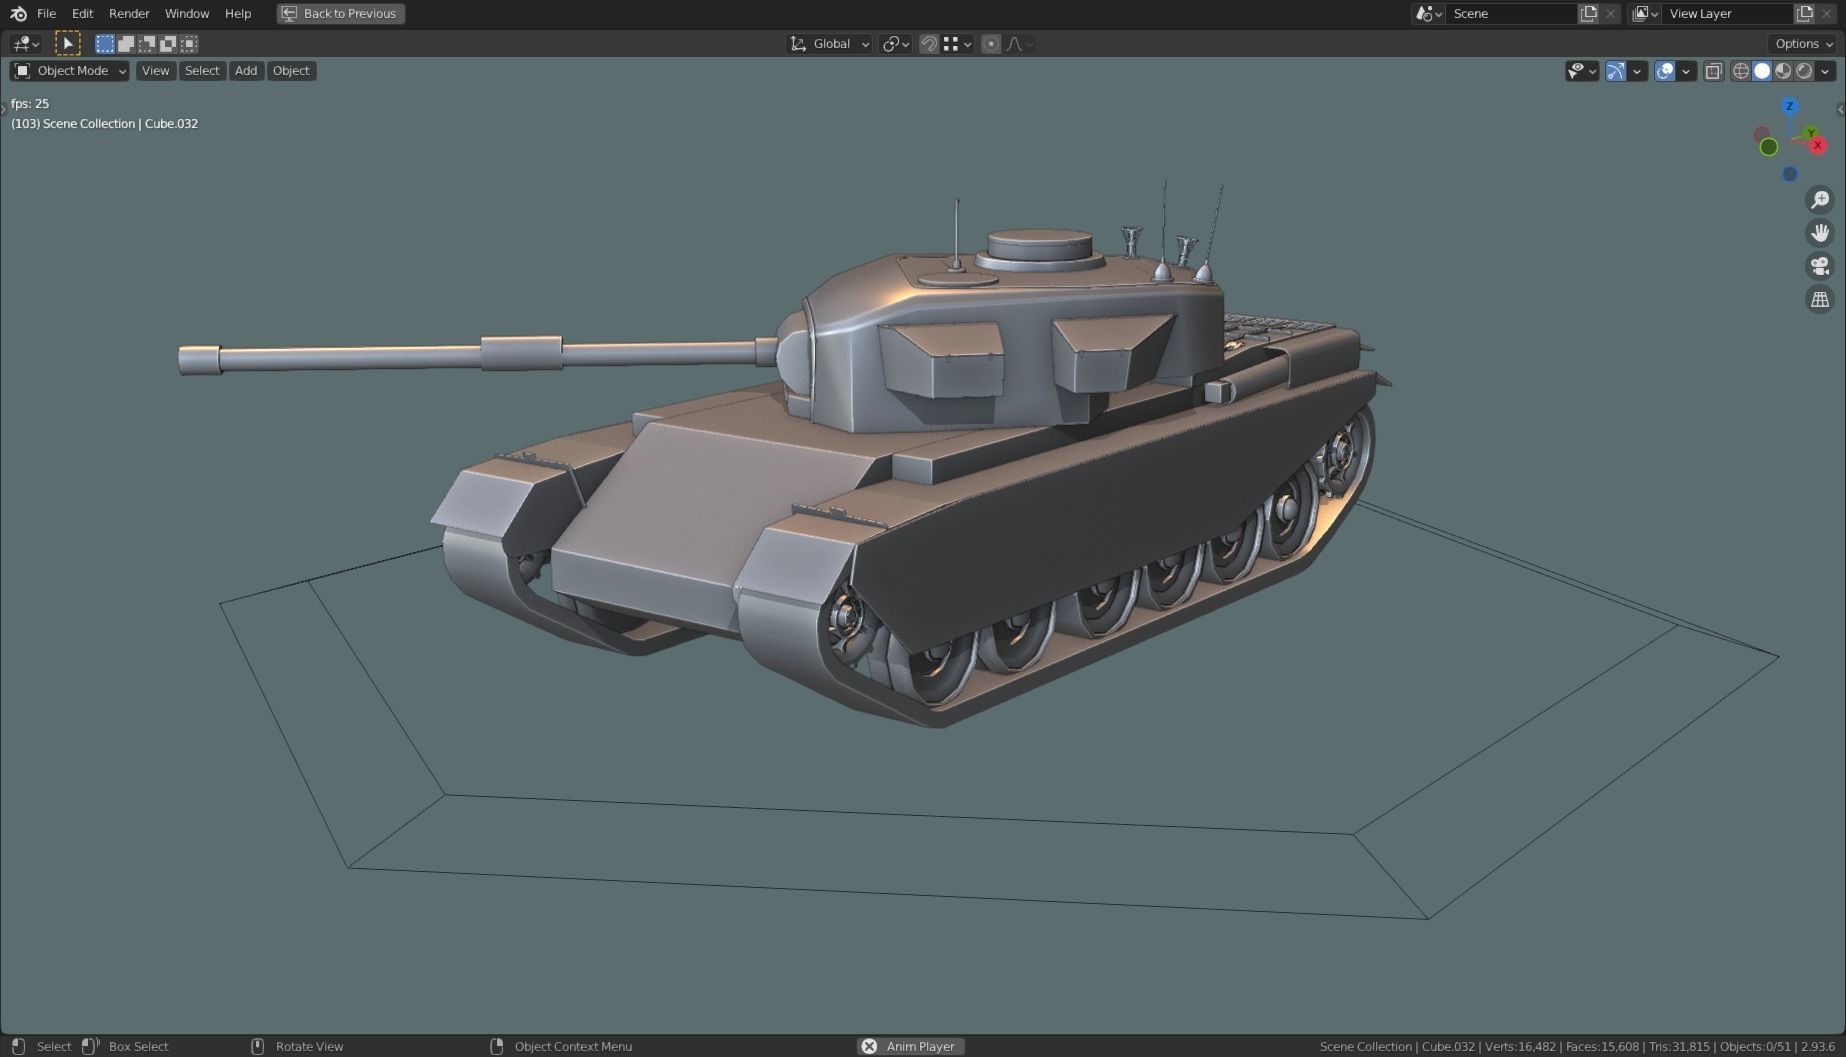The width and height of the screenshot is (1846, 1057).
Task: Open Global transform orientation dropdown
Action: [830, 44]
